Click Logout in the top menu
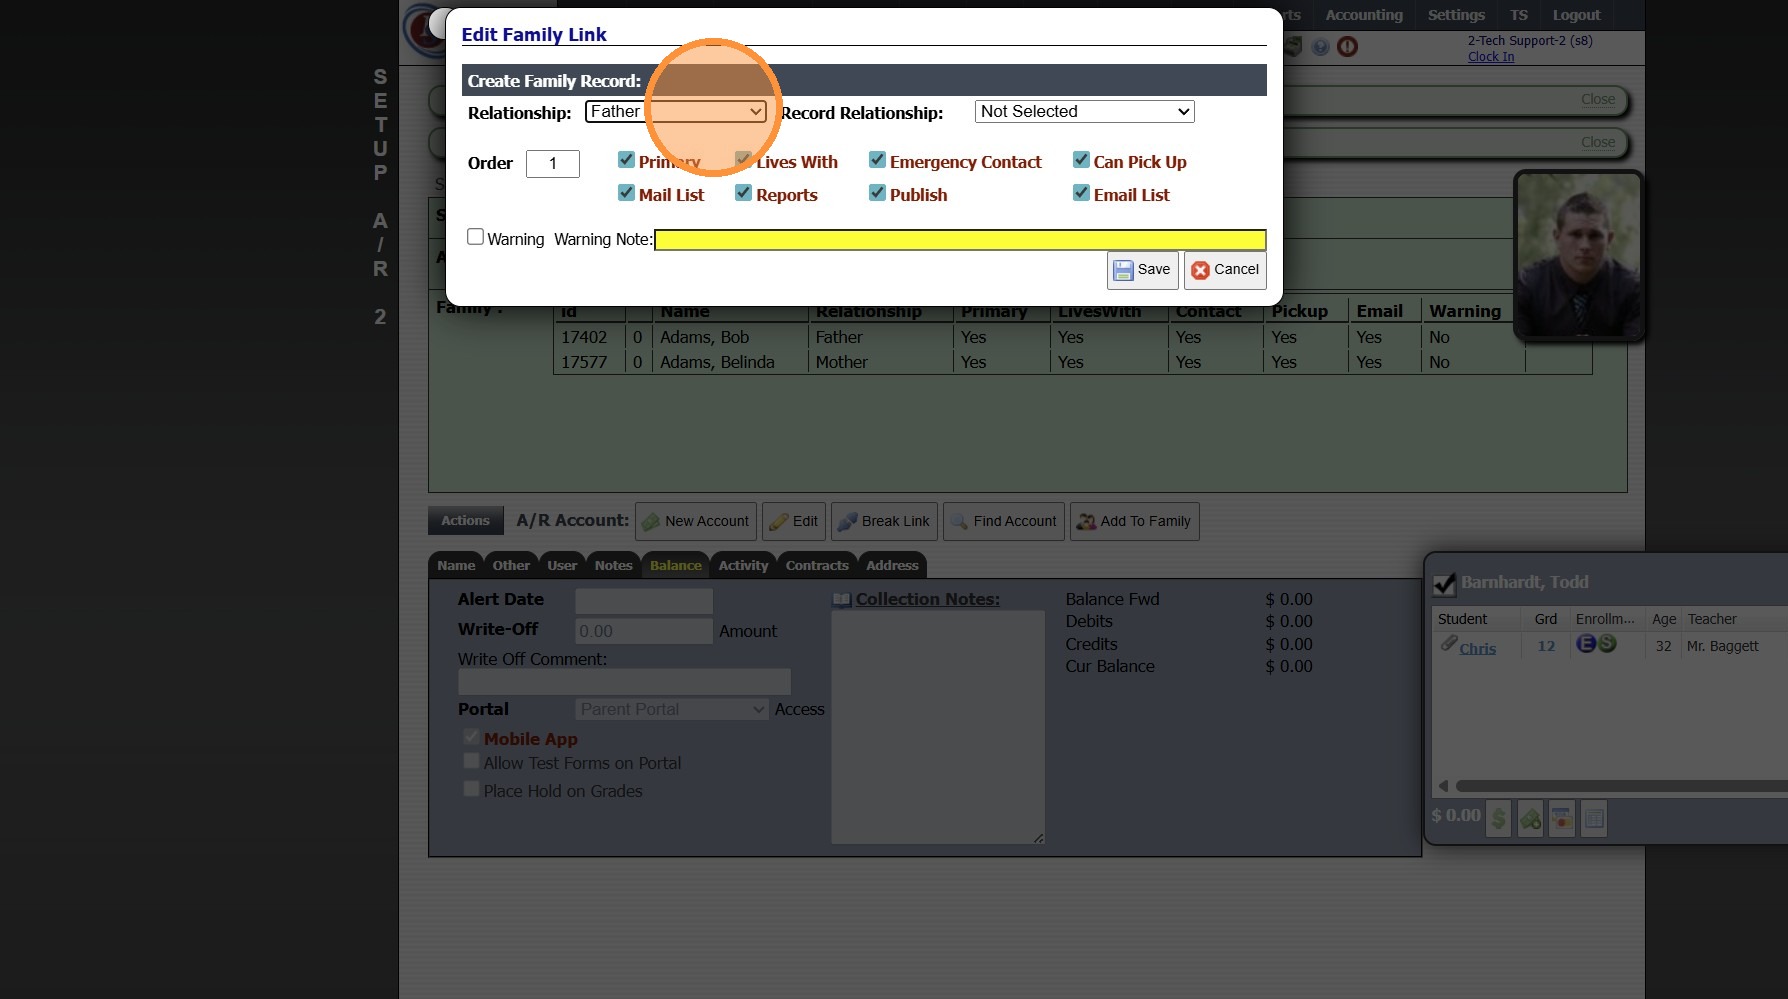 (x=1576, y=15)
